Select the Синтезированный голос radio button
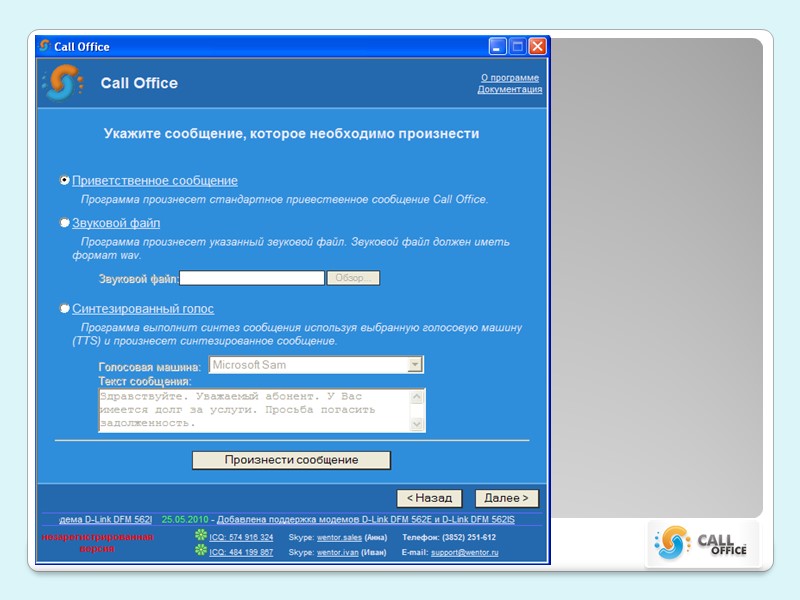The width and height of the screenshot is (800, 600). (x=64, y=308)
